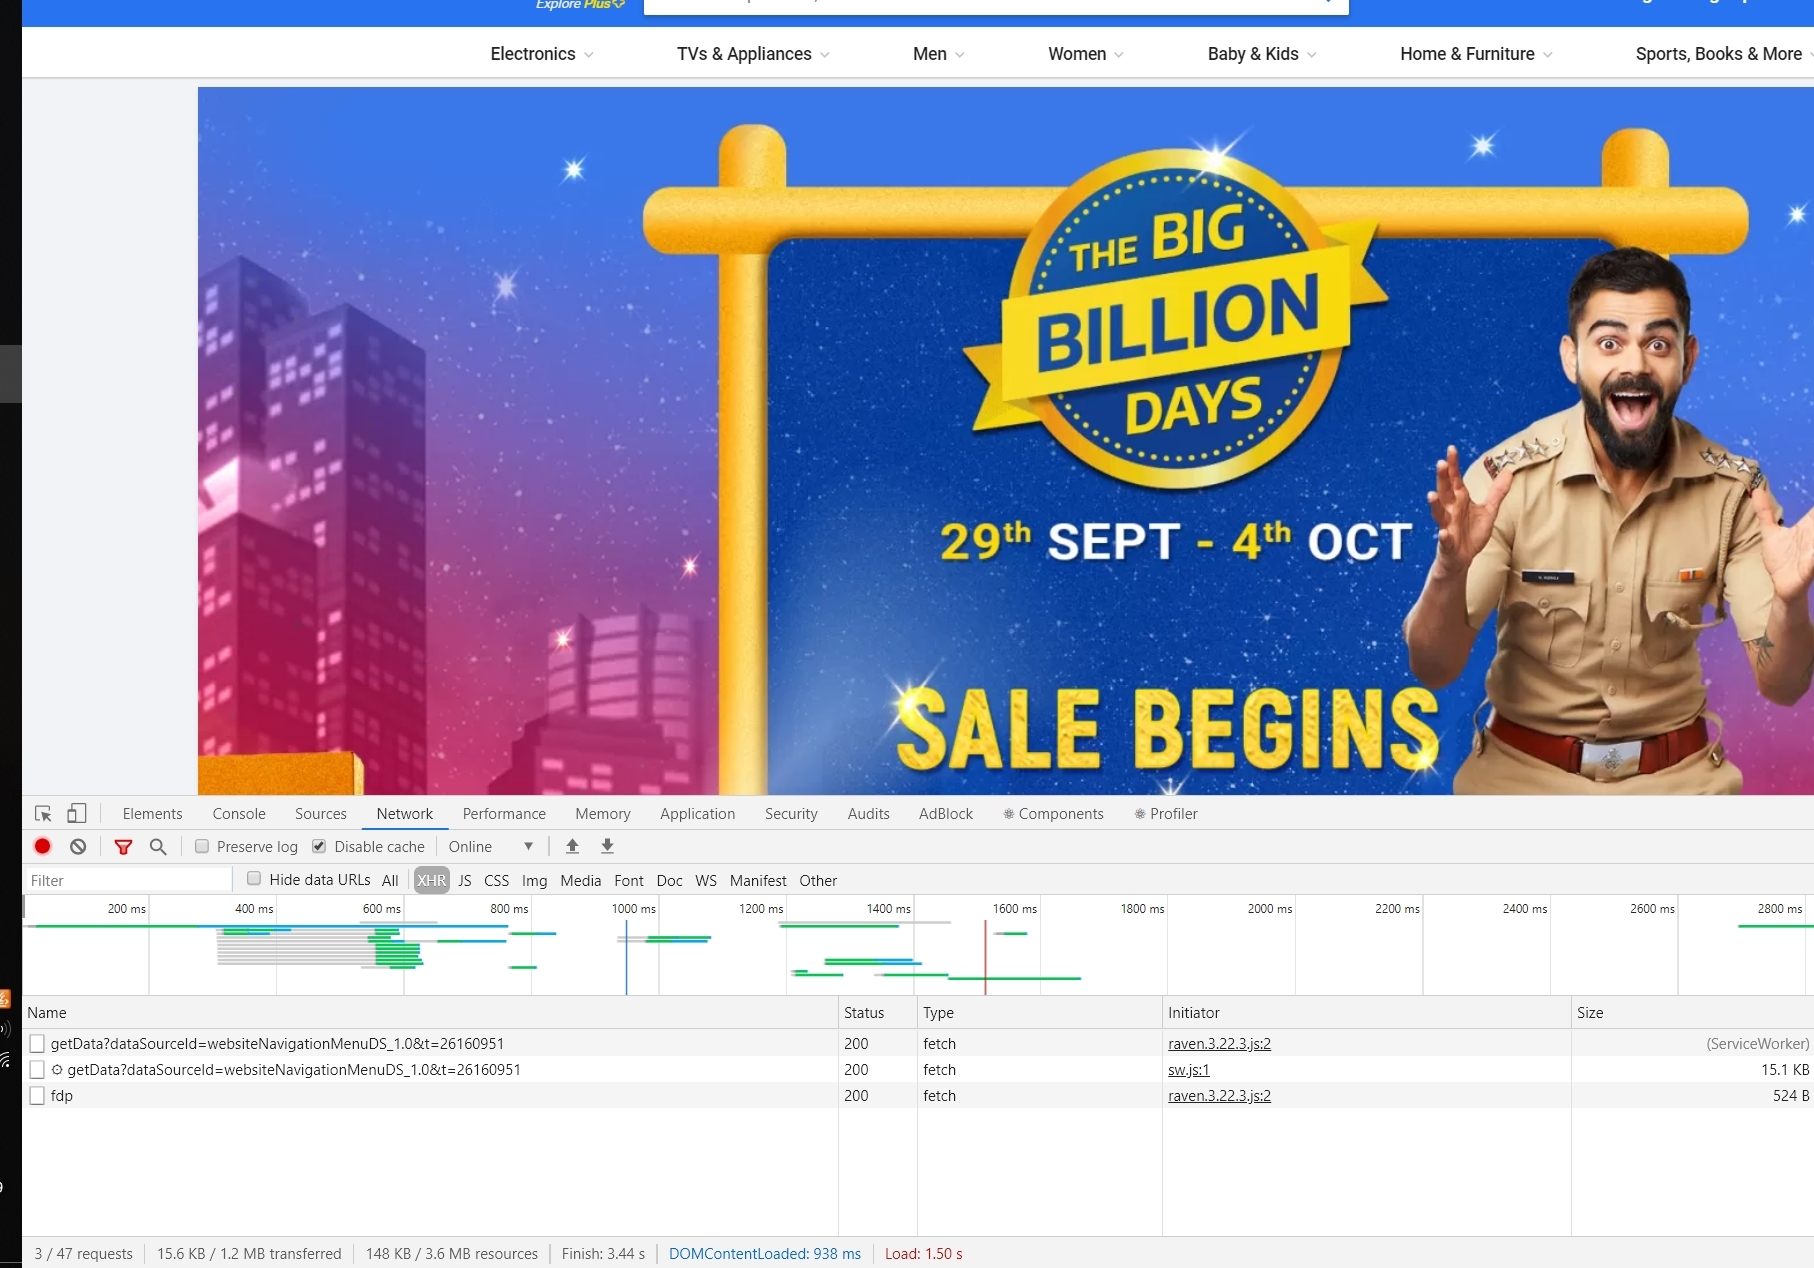Screen dimensions: 1814x1268
Task: Filter requests by Font type
Action: pyautogui.click(x=629, y=881)
